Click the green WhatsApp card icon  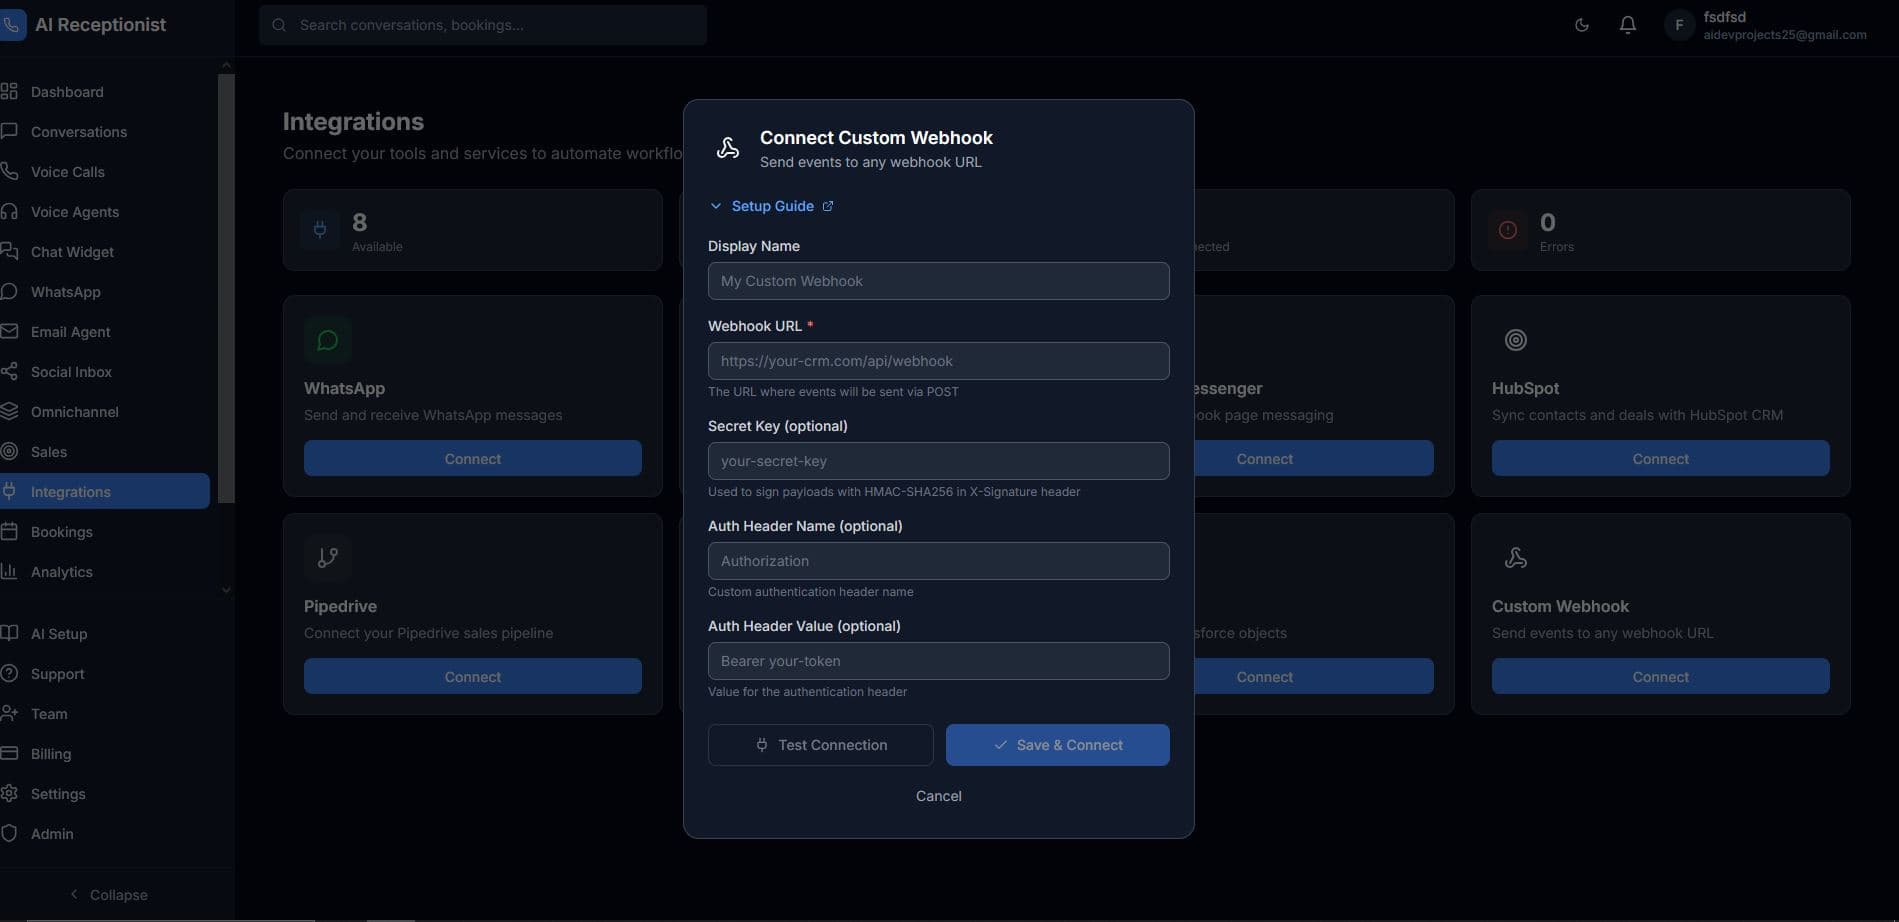pos(328,339)
